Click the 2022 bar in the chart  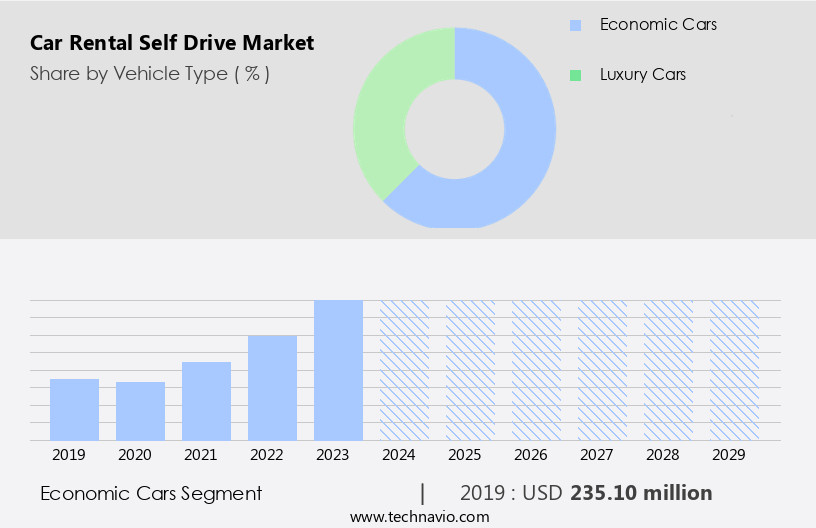coord(272,387)
